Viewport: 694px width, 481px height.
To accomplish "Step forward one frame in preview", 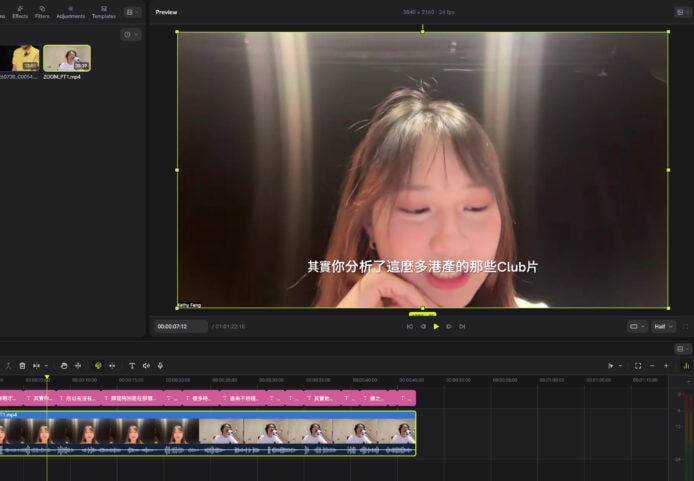I will click(449, 327).
